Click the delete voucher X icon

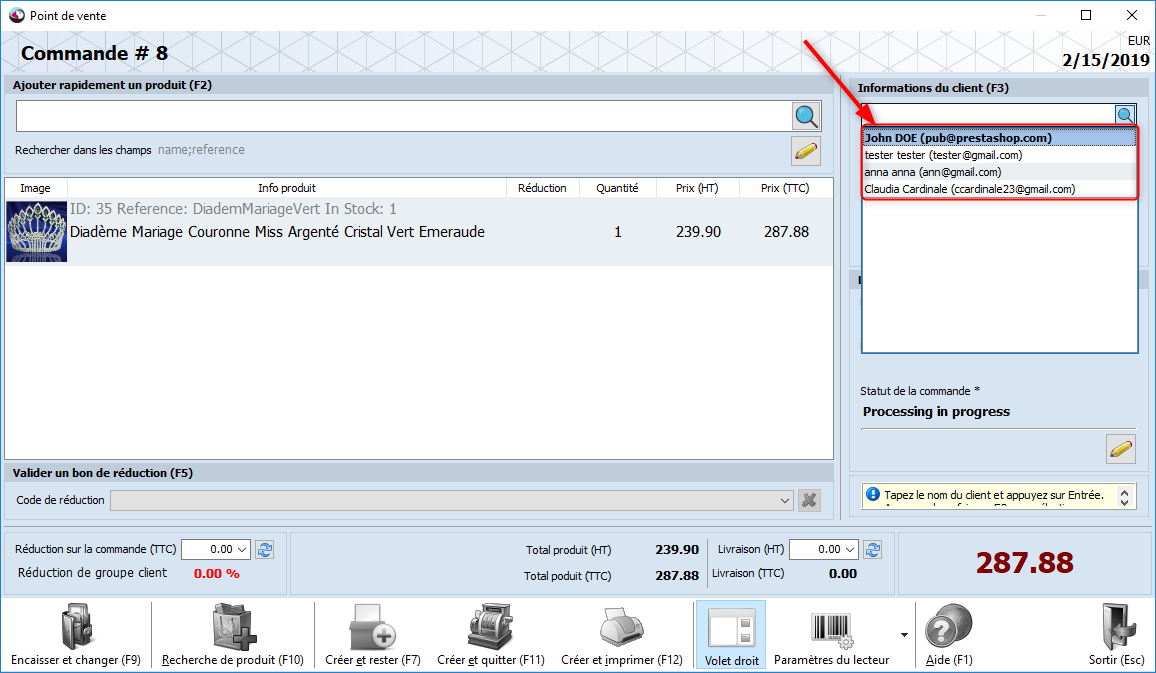tap(810, 500)
